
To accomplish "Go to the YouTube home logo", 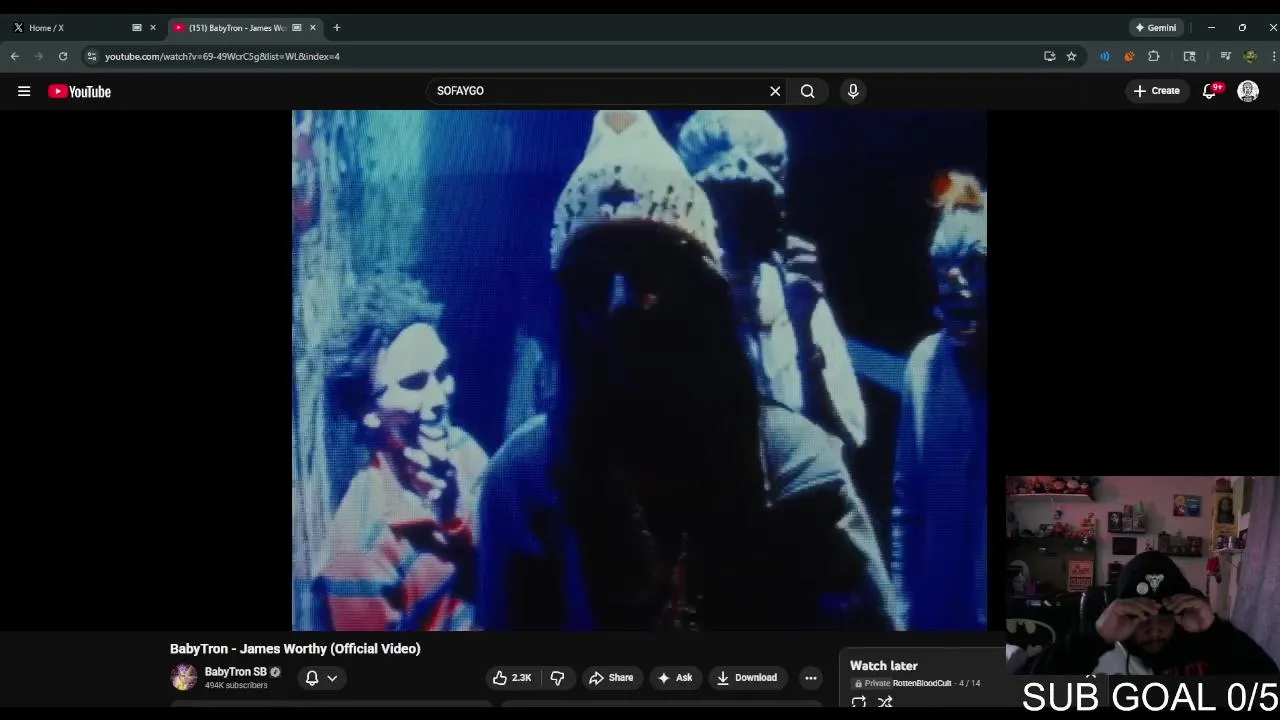I will (80, 91).
